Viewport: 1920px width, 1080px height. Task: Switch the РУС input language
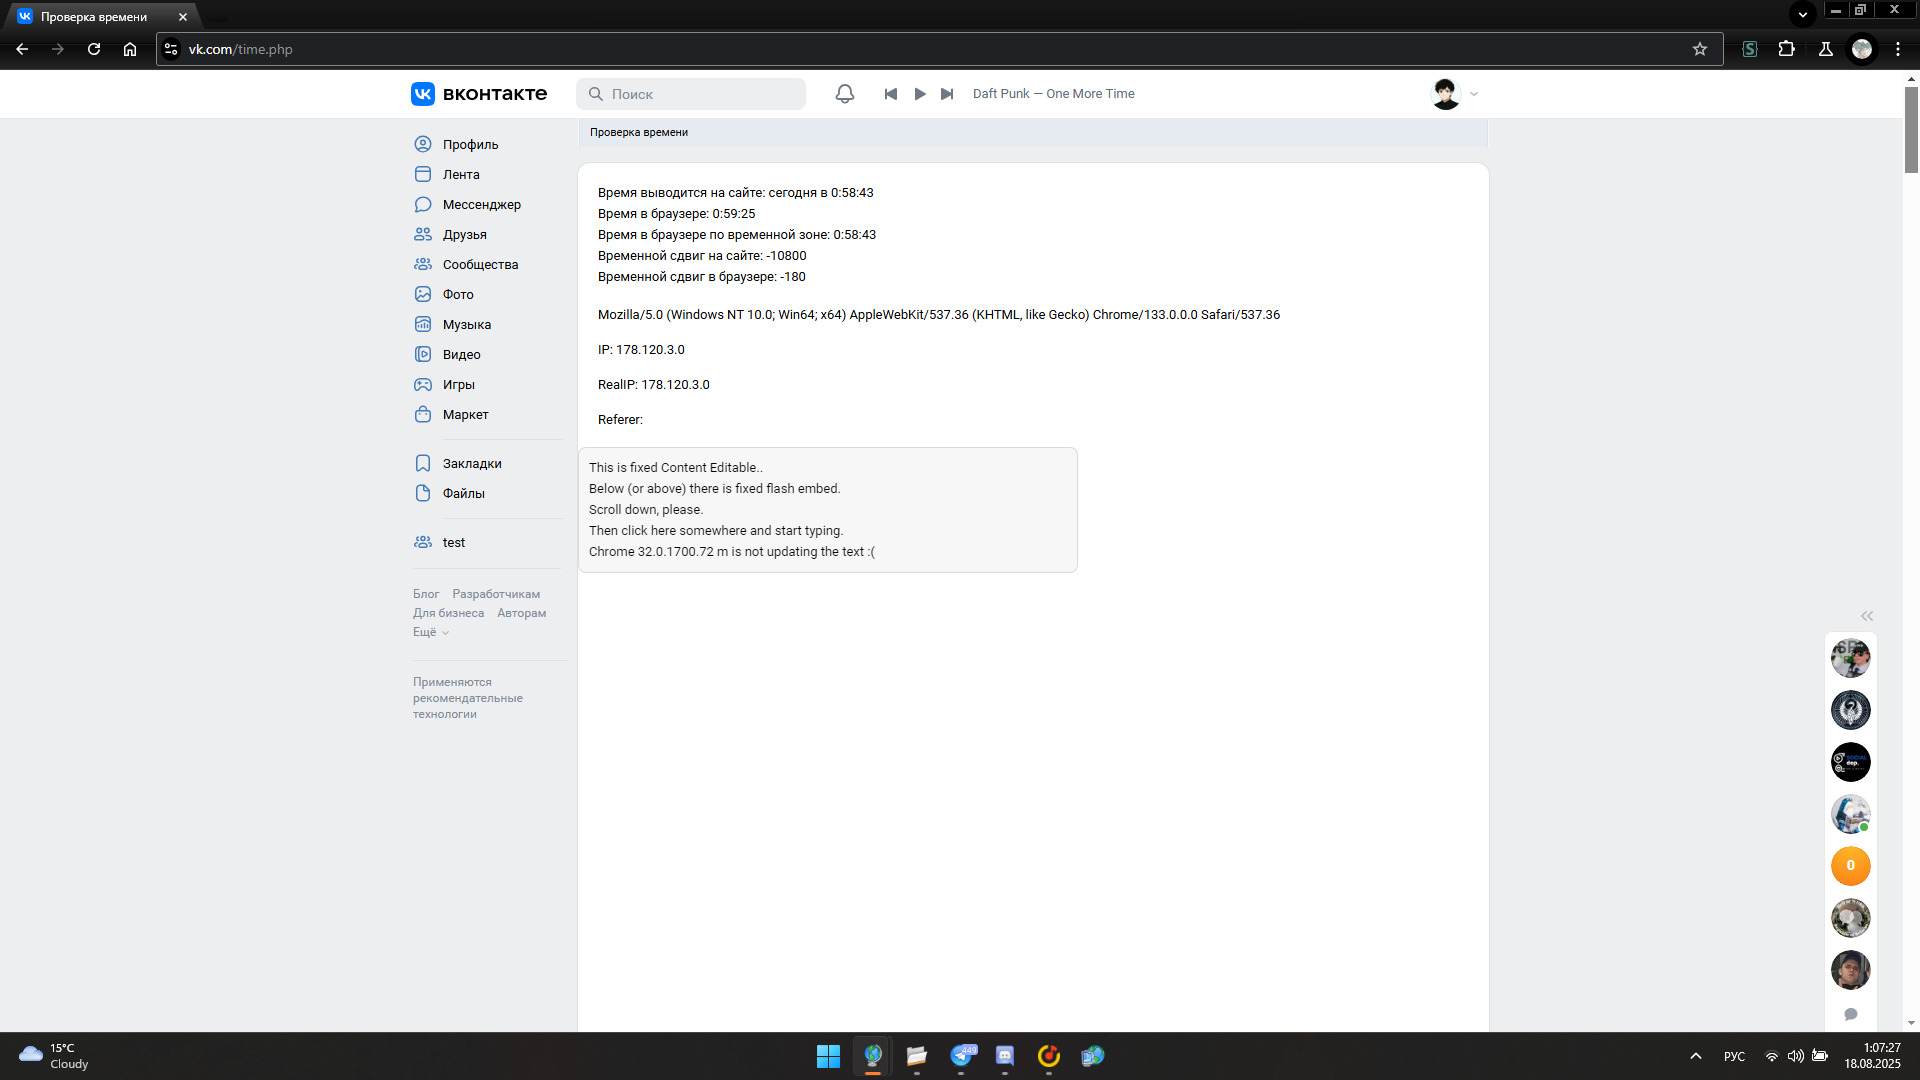[x=1735, y=1056]
